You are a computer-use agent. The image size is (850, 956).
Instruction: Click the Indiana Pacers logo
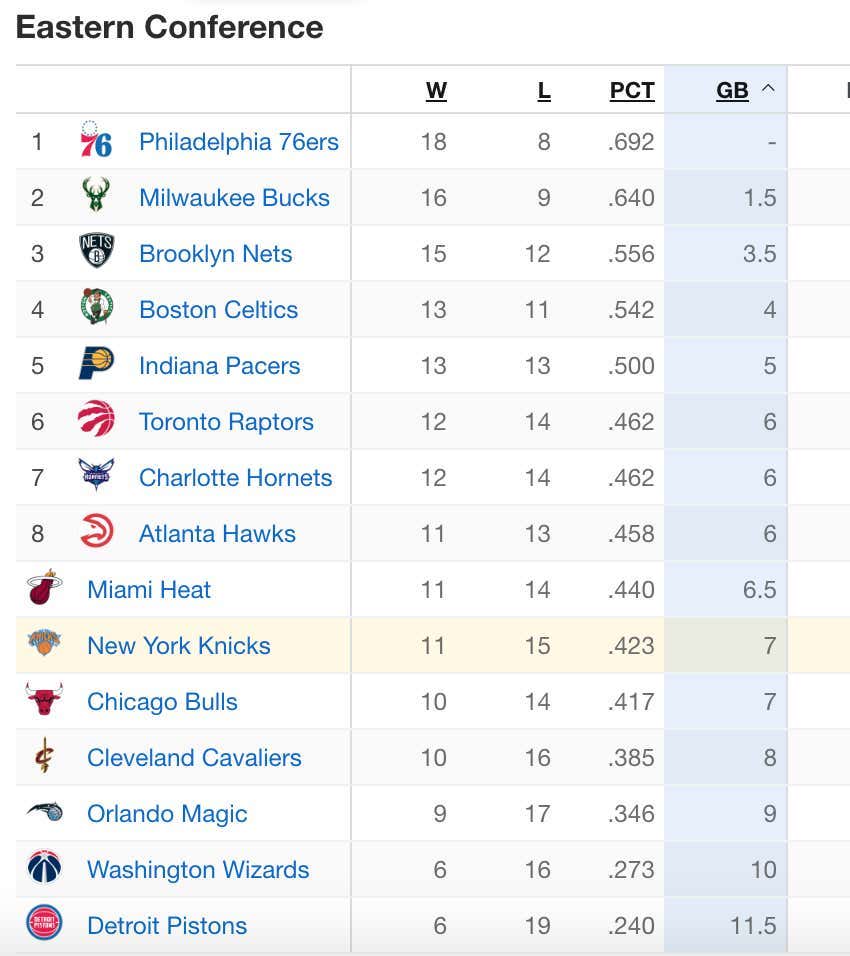96,363
